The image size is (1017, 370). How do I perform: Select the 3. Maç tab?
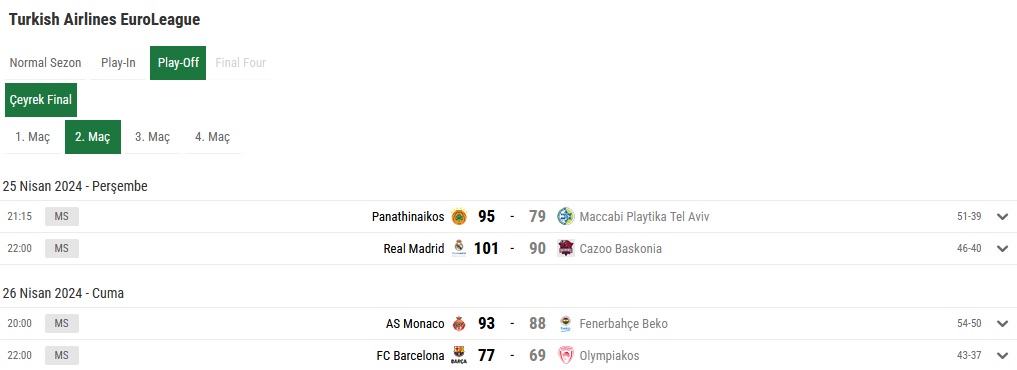coord(152,137)
